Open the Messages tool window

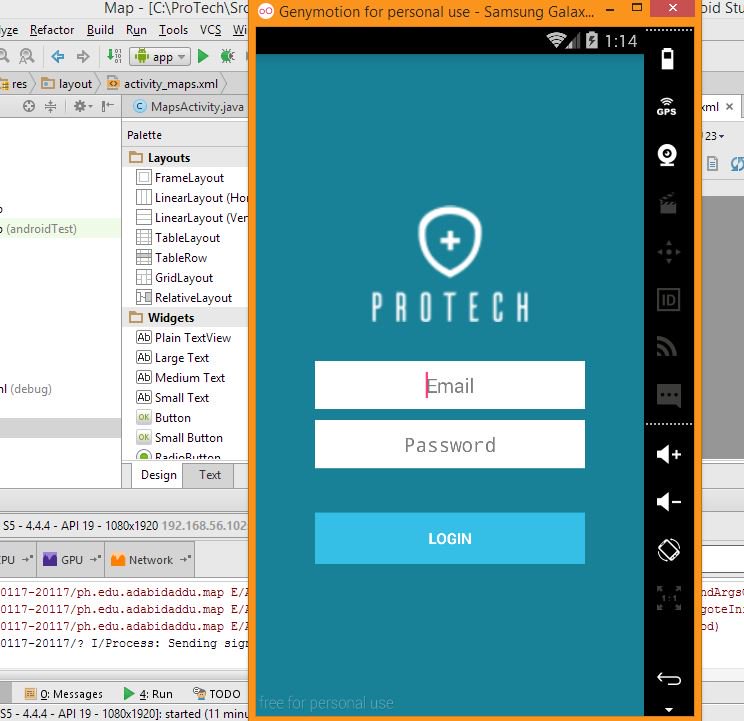64,694
